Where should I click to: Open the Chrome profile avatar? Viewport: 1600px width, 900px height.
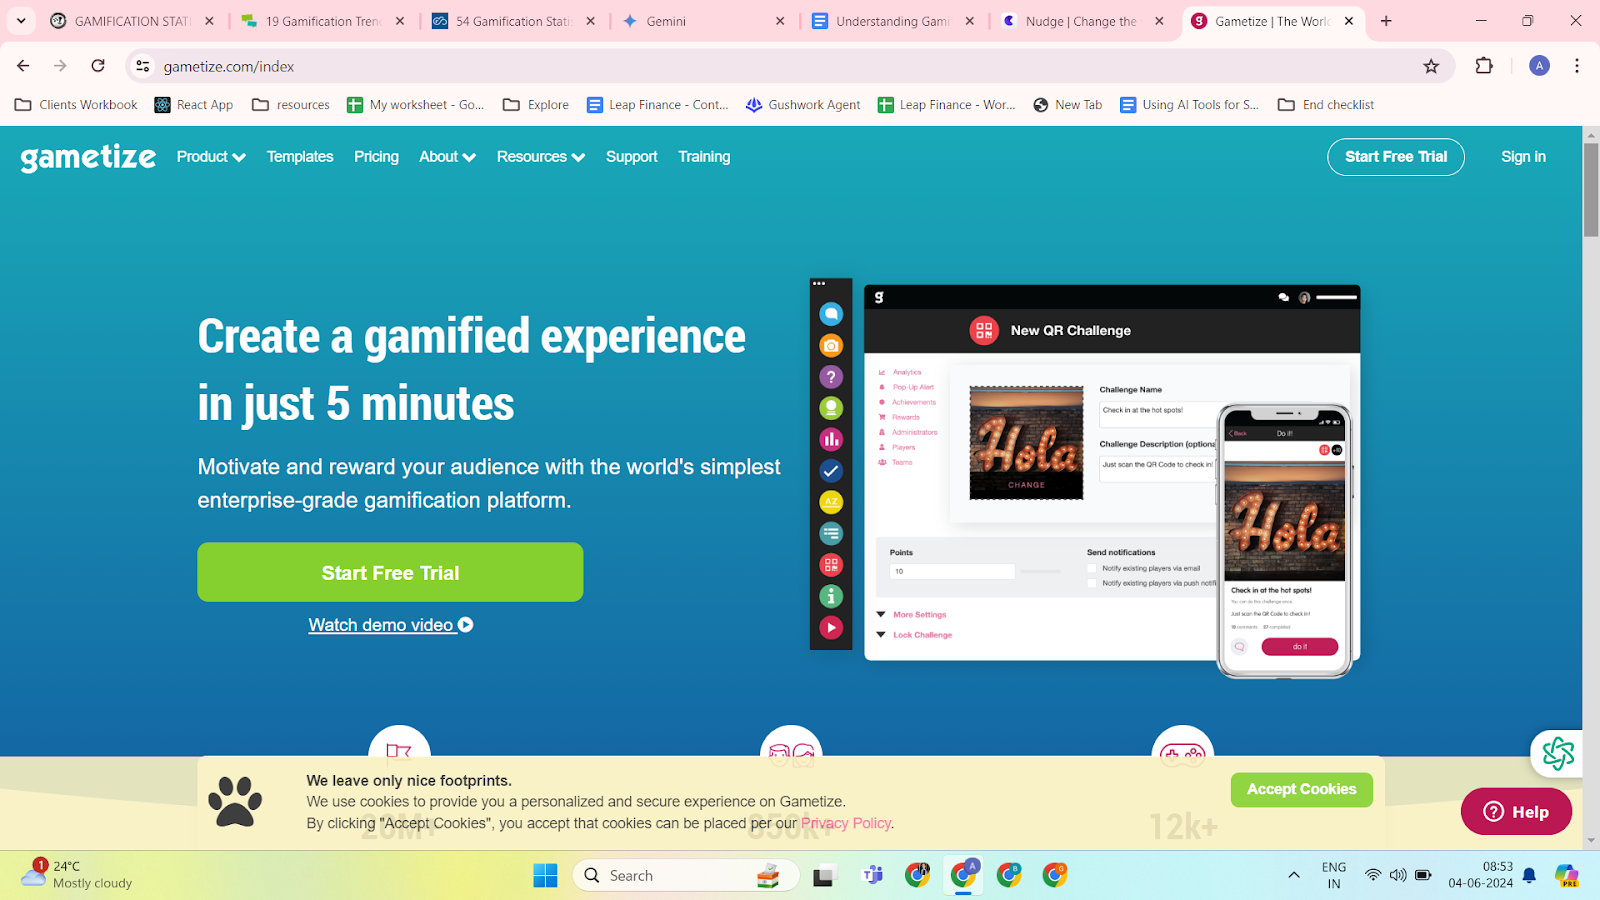click(x=1540, y=66)
